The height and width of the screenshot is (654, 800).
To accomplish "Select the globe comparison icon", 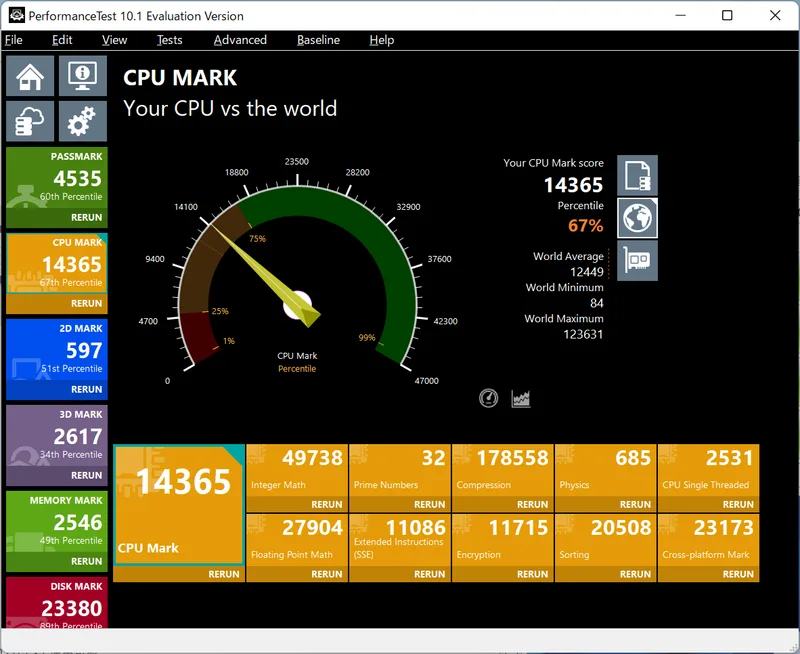I will pyautogui.click(x=637, y=218).
